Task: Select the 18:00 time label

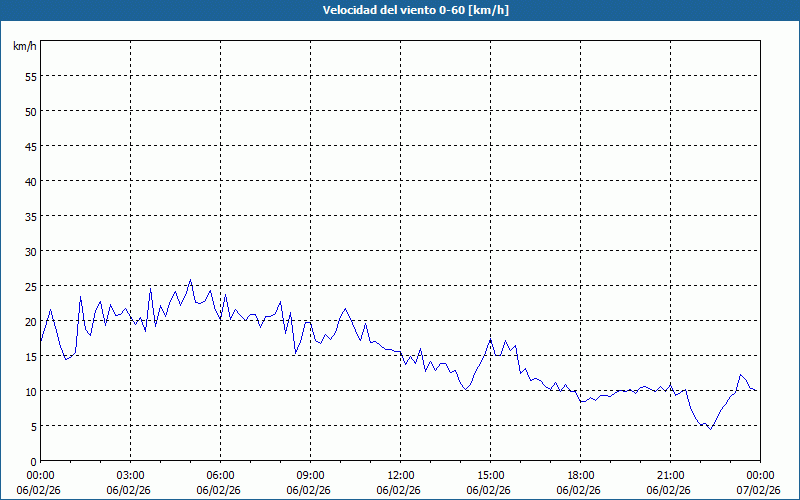Action: 580,475
